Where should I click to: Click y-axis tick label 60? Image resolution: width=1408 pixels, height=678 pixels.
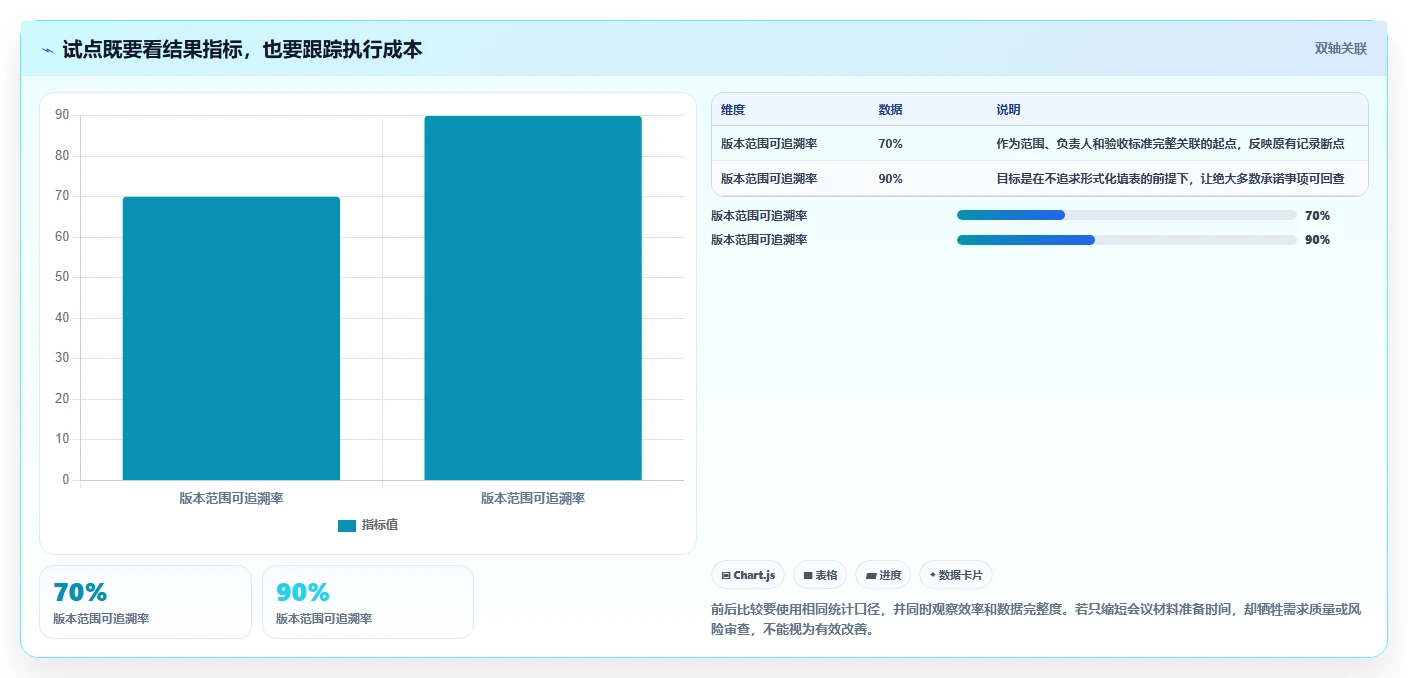point(62,237)
